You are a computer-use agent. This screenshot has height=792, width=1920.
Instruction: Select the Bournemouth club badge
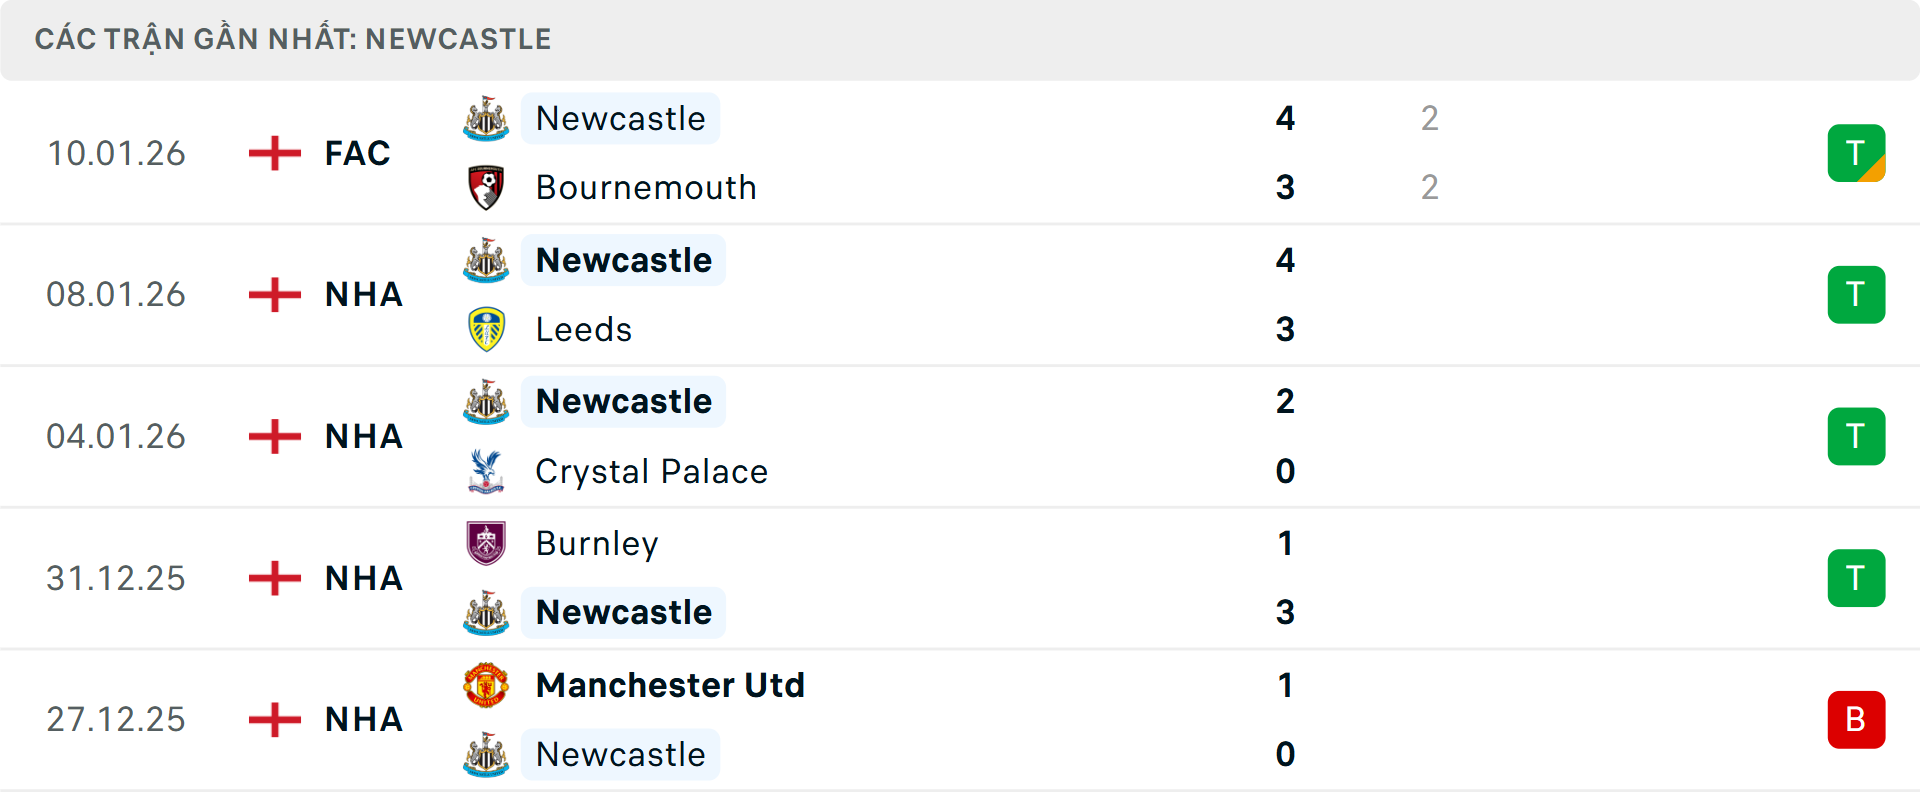pyautogui.click(x=486, y=187)
